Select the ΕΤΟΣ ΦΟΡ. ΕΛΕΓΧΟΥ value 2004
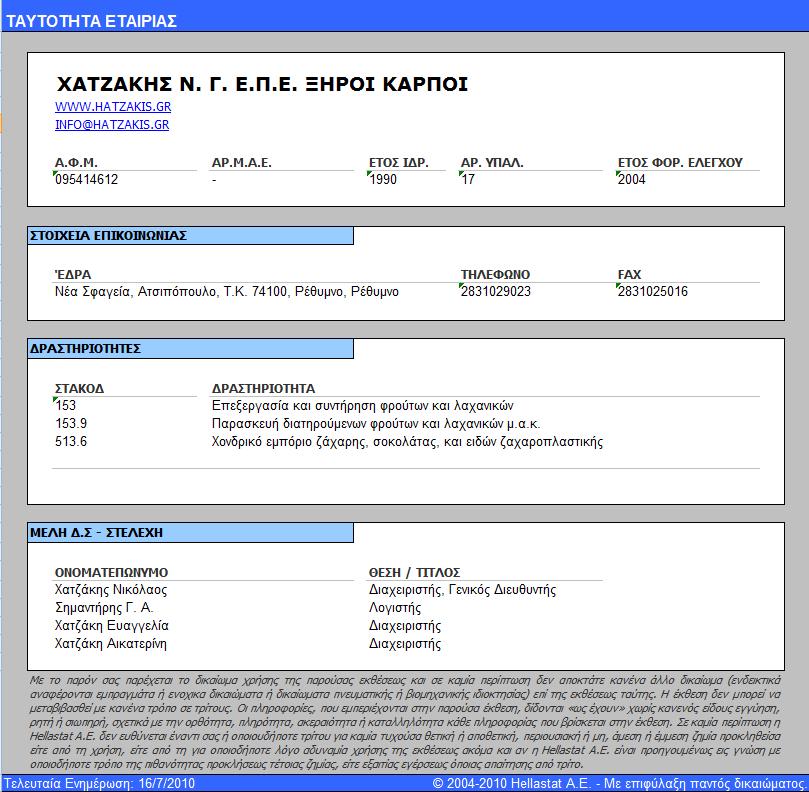The image size is (809, 792). 632,180
